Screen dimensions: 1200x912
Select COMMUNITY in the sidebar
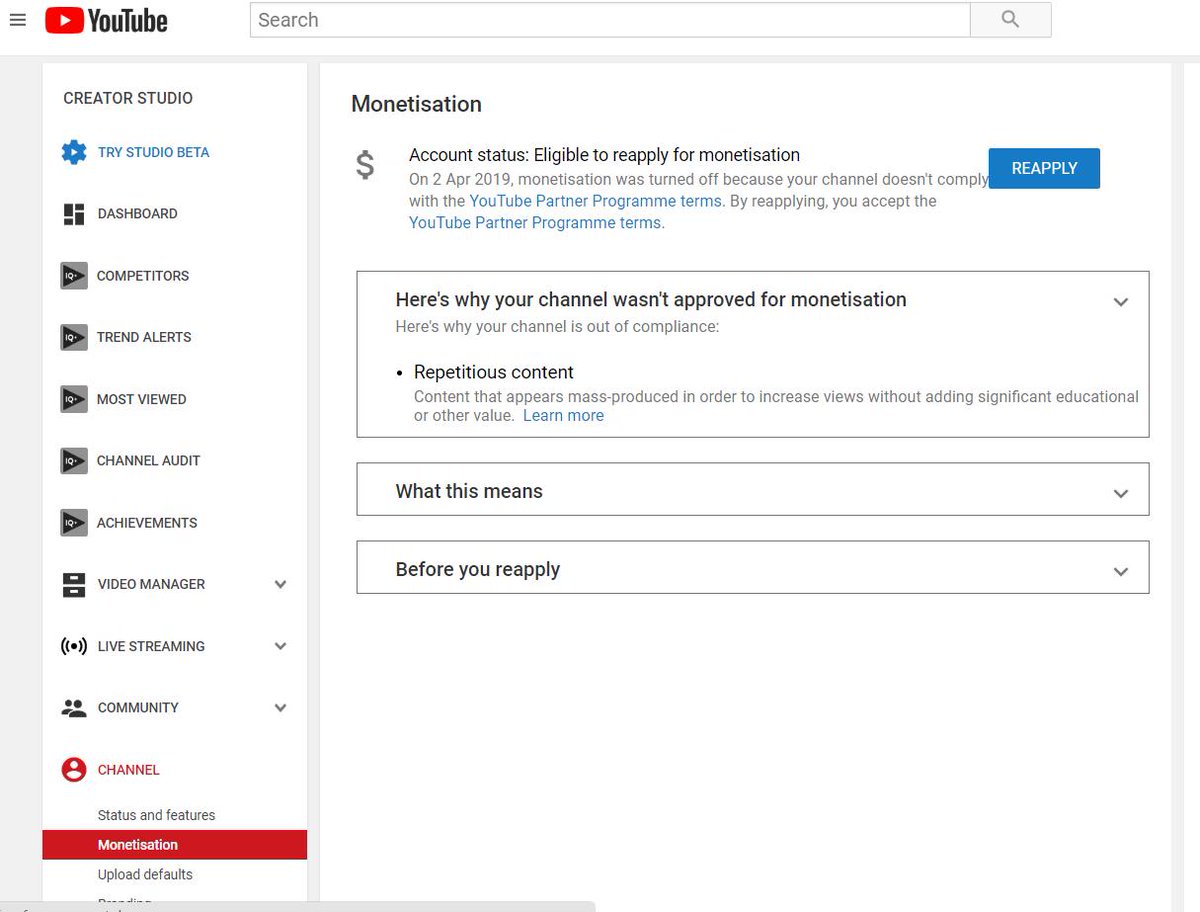(138, 708)
